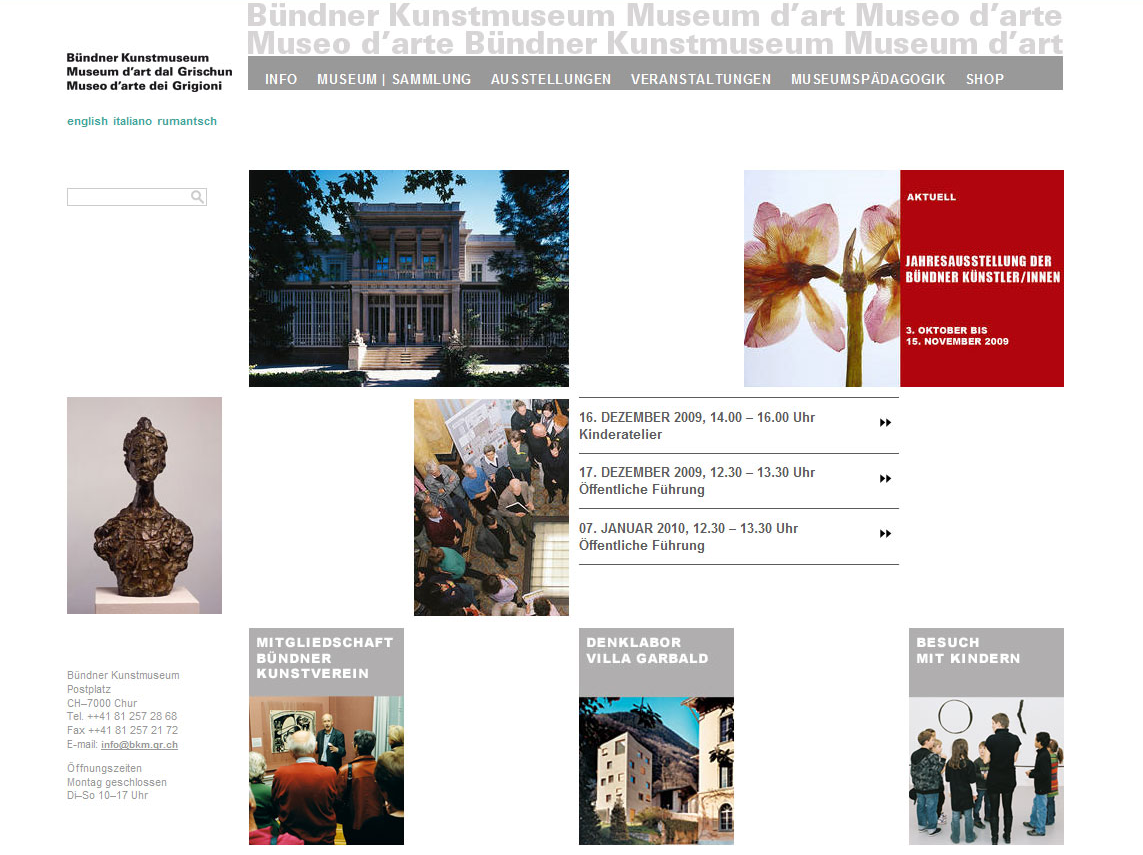The image size is (1143, 855).
Task: Open Museum | Sammlung menu item
Action: tap(394, 79)
